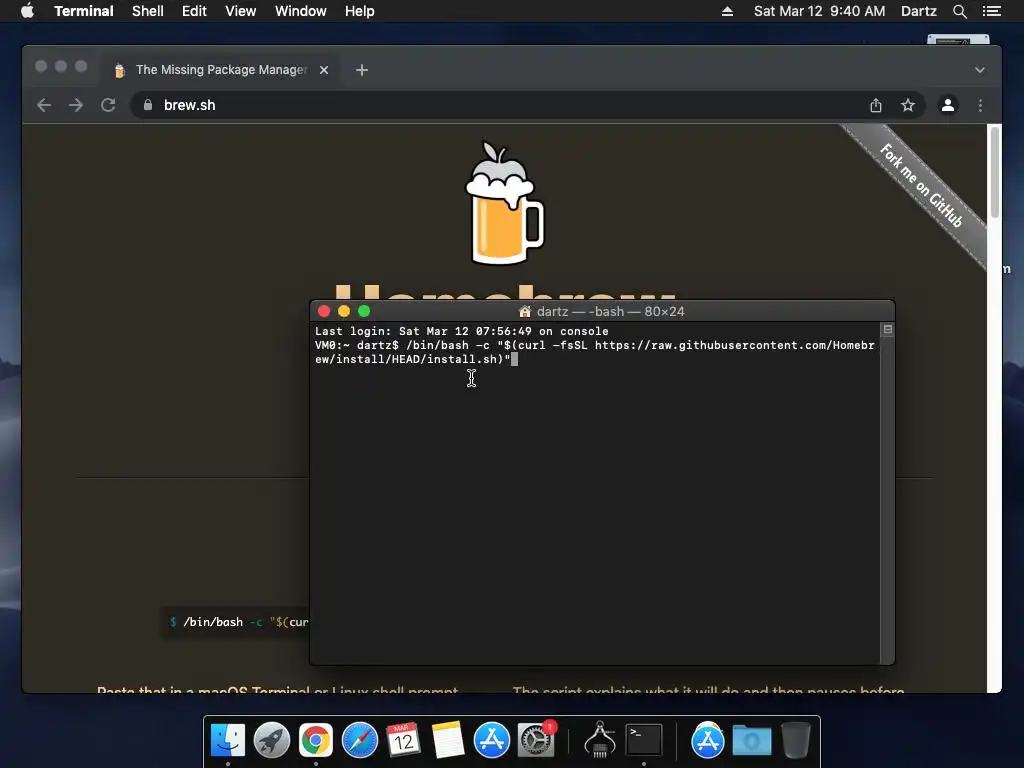The height and width of the screenshot is (768, 1024).
Task: Open the Downloads folder in Dock
Action: pyautogui.click(x=752, y=740)
